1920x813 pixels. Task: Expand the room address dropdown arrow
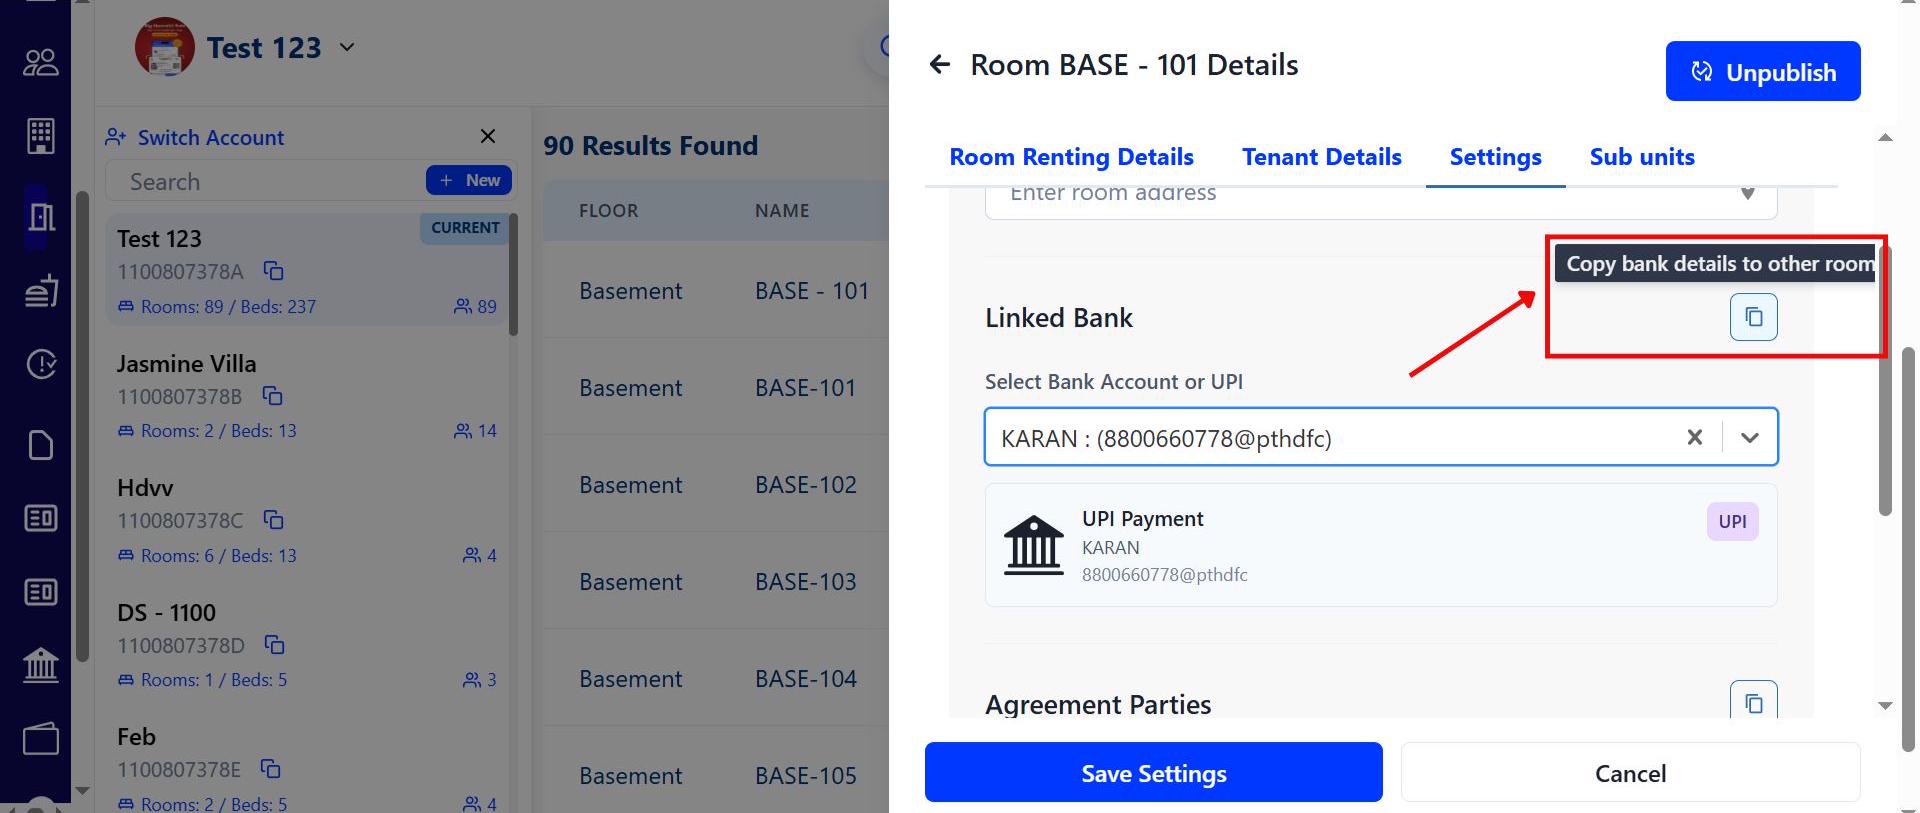click(x=1747, y=194)
